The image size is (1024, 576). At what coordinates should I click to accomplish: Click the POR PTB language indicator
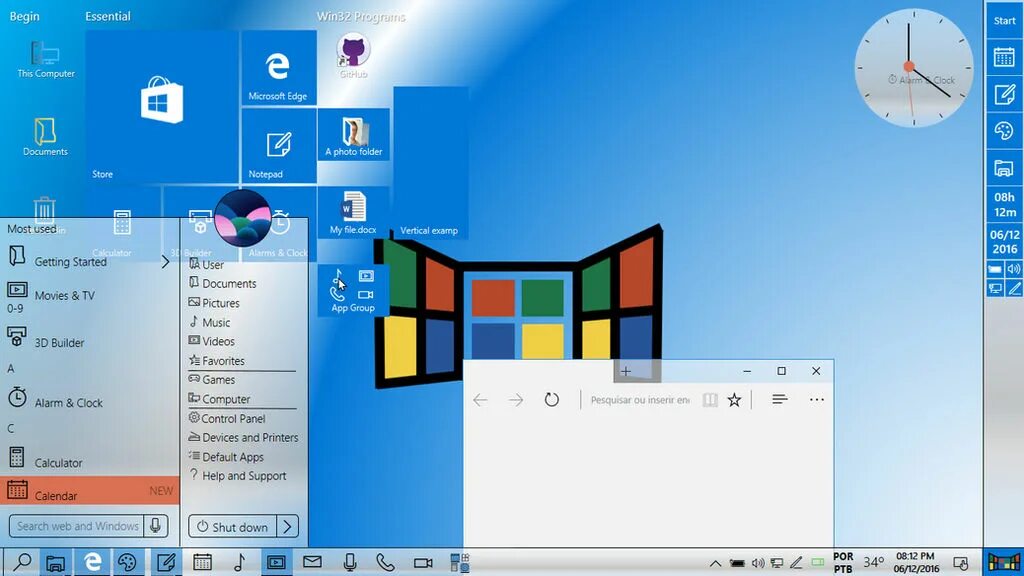(842, 562)
